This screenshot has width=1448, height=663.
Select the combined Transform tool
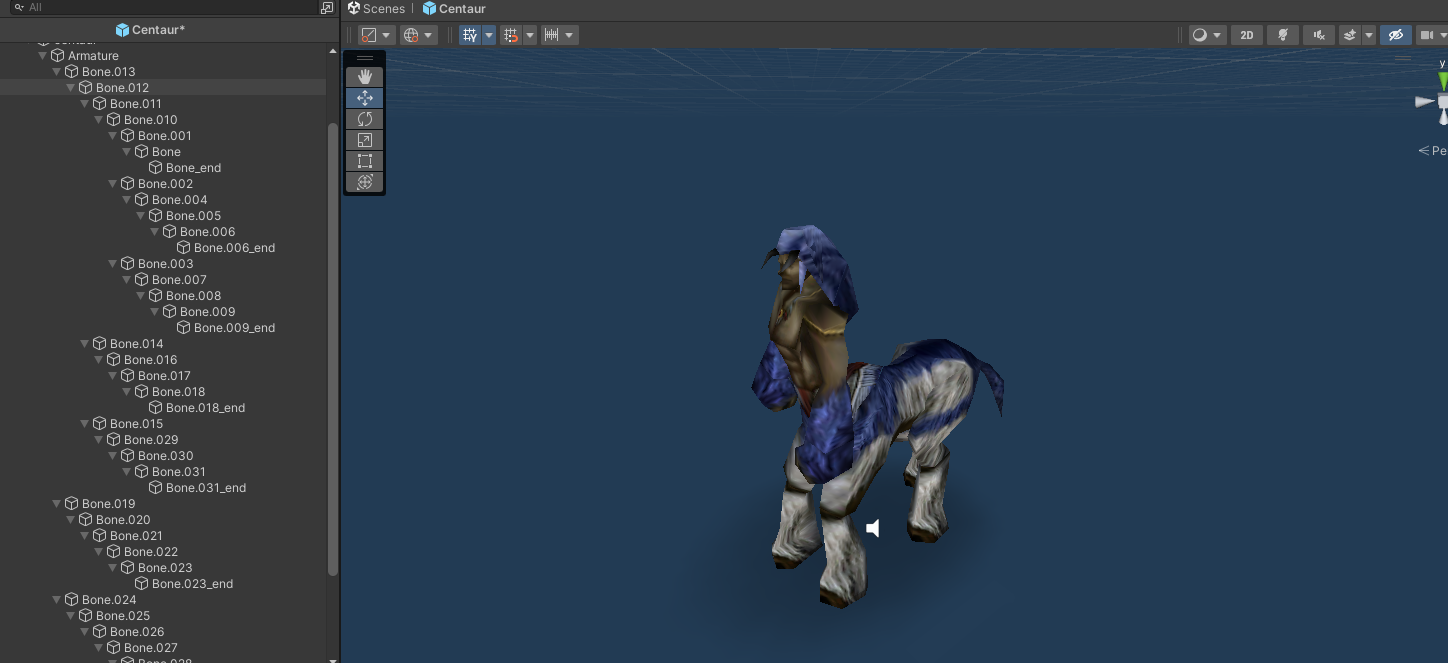pos(364,182)
